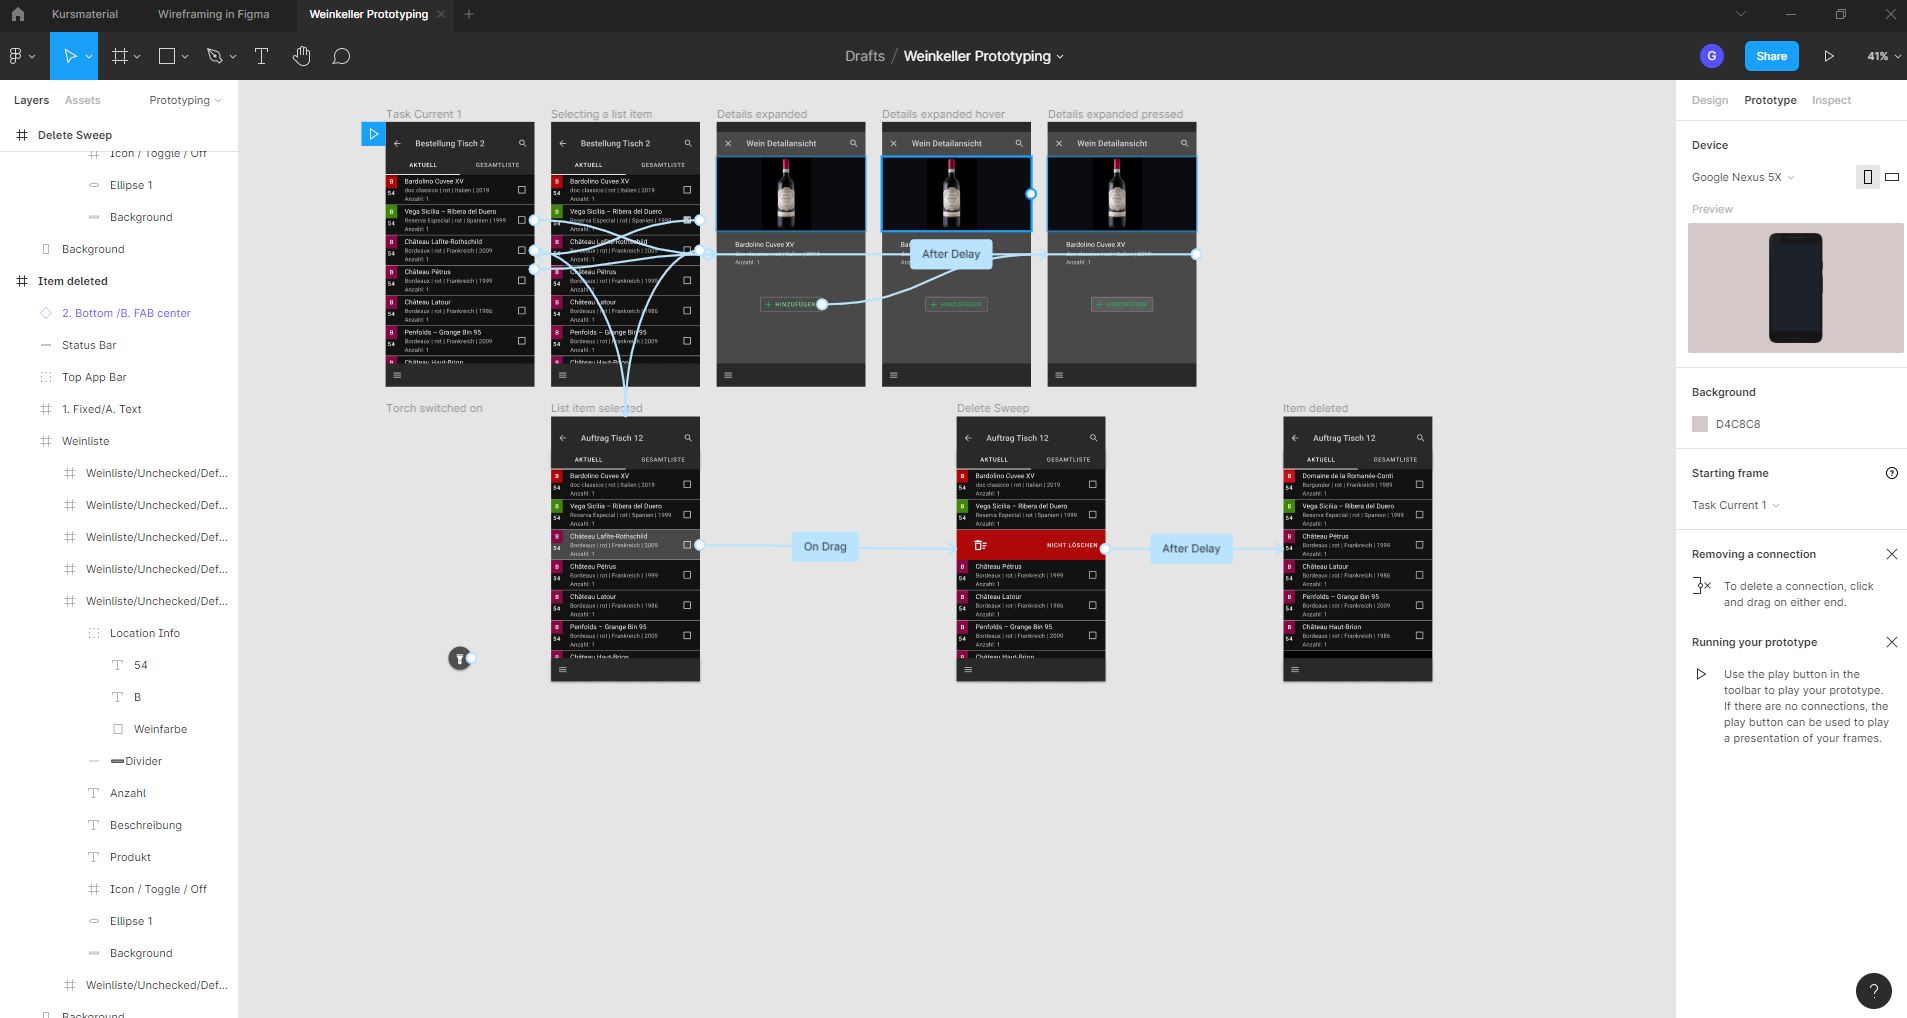Switch to the Assets tab
Screen dimensions: 1907x1018
(x=82, y=100)
